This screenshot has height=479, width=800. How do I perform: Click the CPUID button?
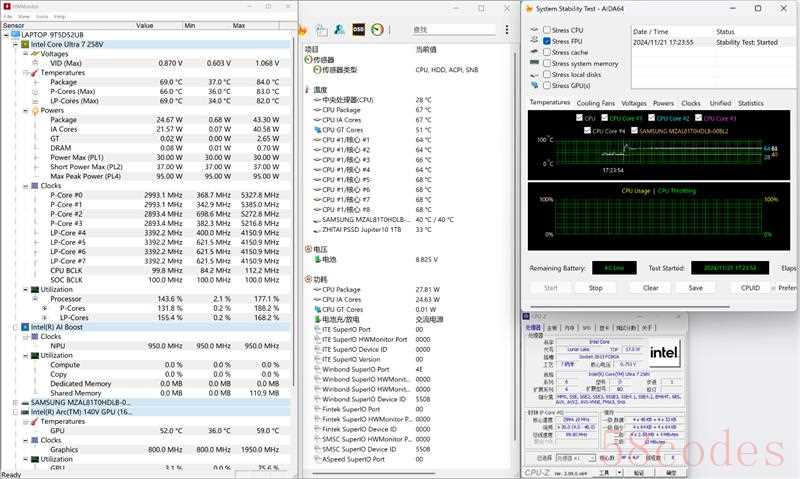(x=750, y=287)
